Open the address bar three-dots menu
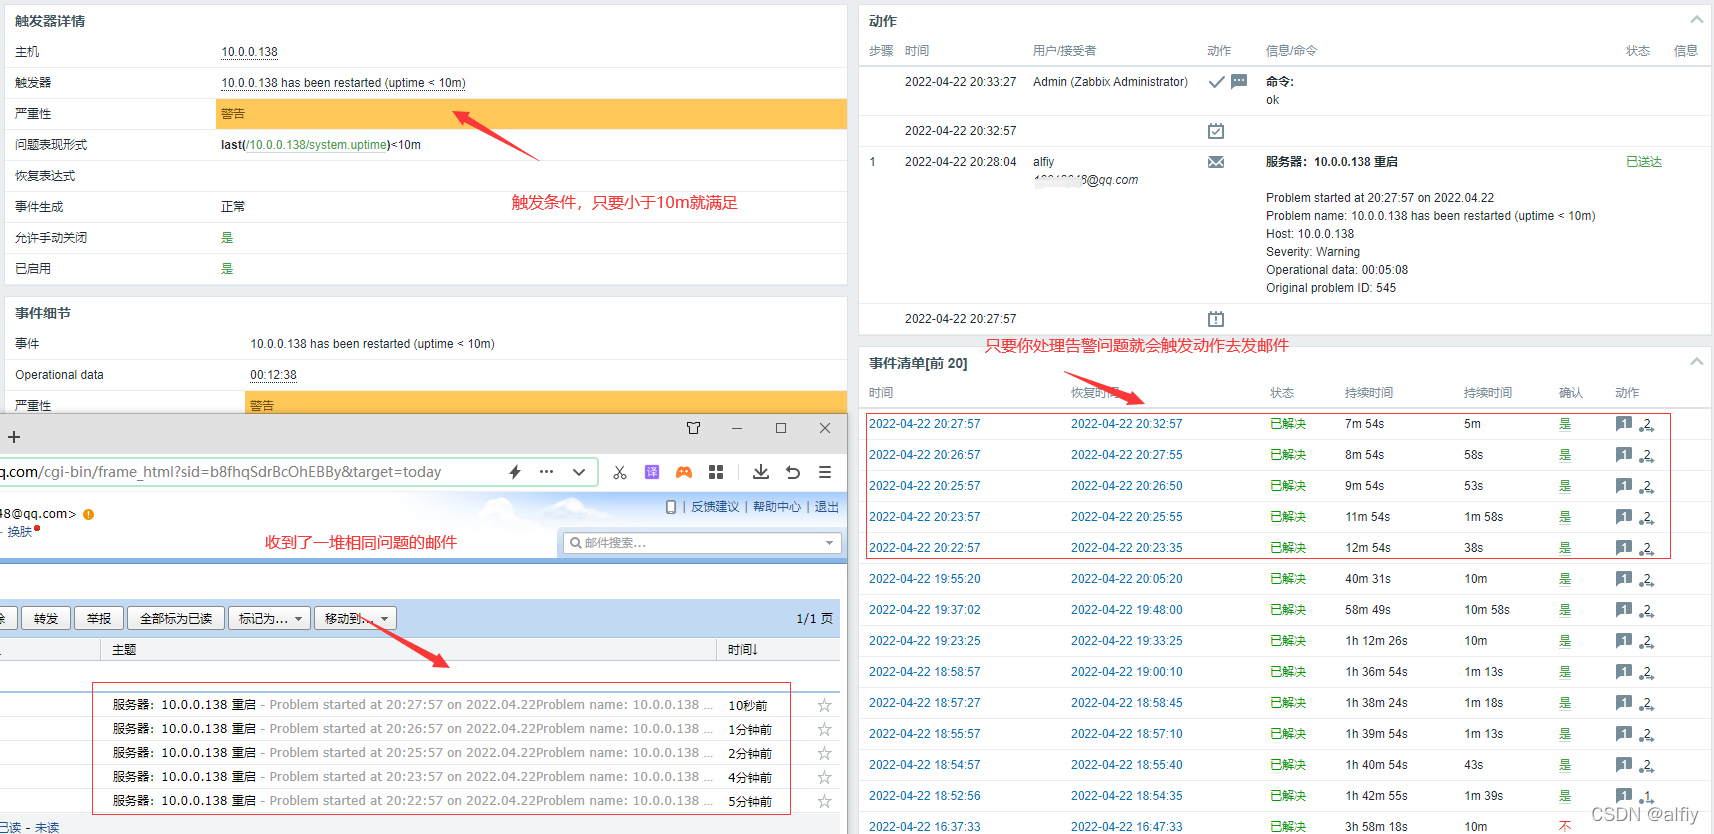Viewport: 1714px width, 834px height. pos(546,472)
